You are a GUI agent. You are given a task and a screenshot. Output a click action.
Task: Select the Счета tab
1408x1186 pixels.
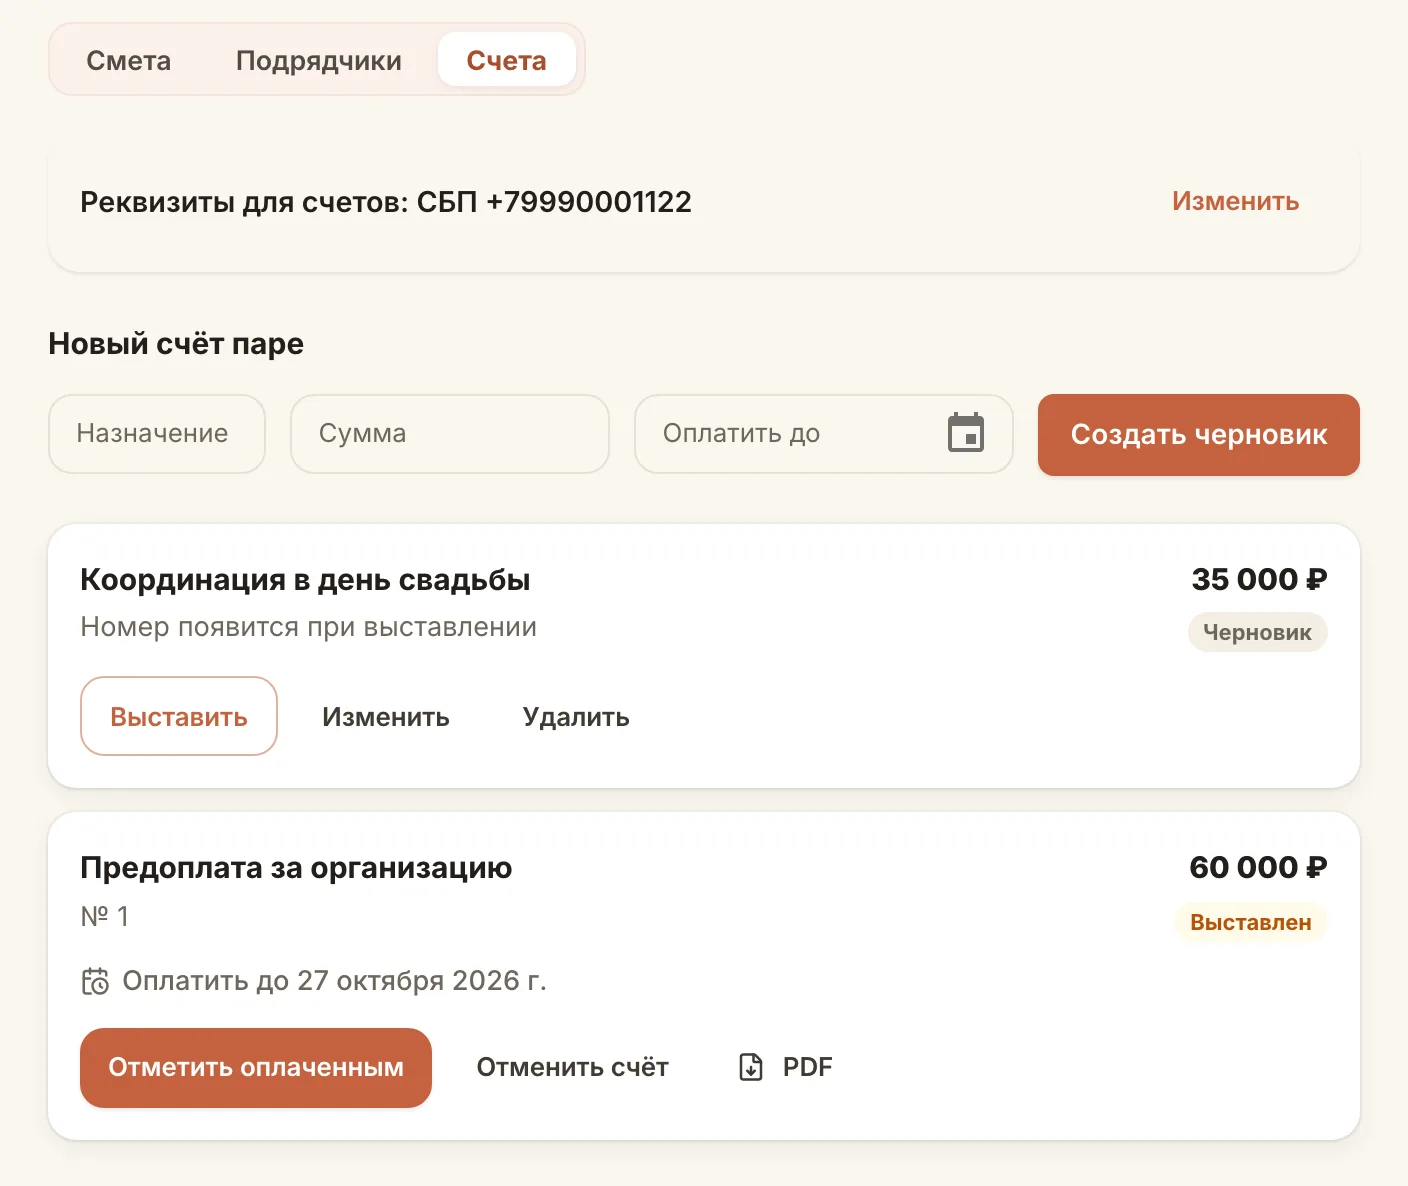(507, 61)
